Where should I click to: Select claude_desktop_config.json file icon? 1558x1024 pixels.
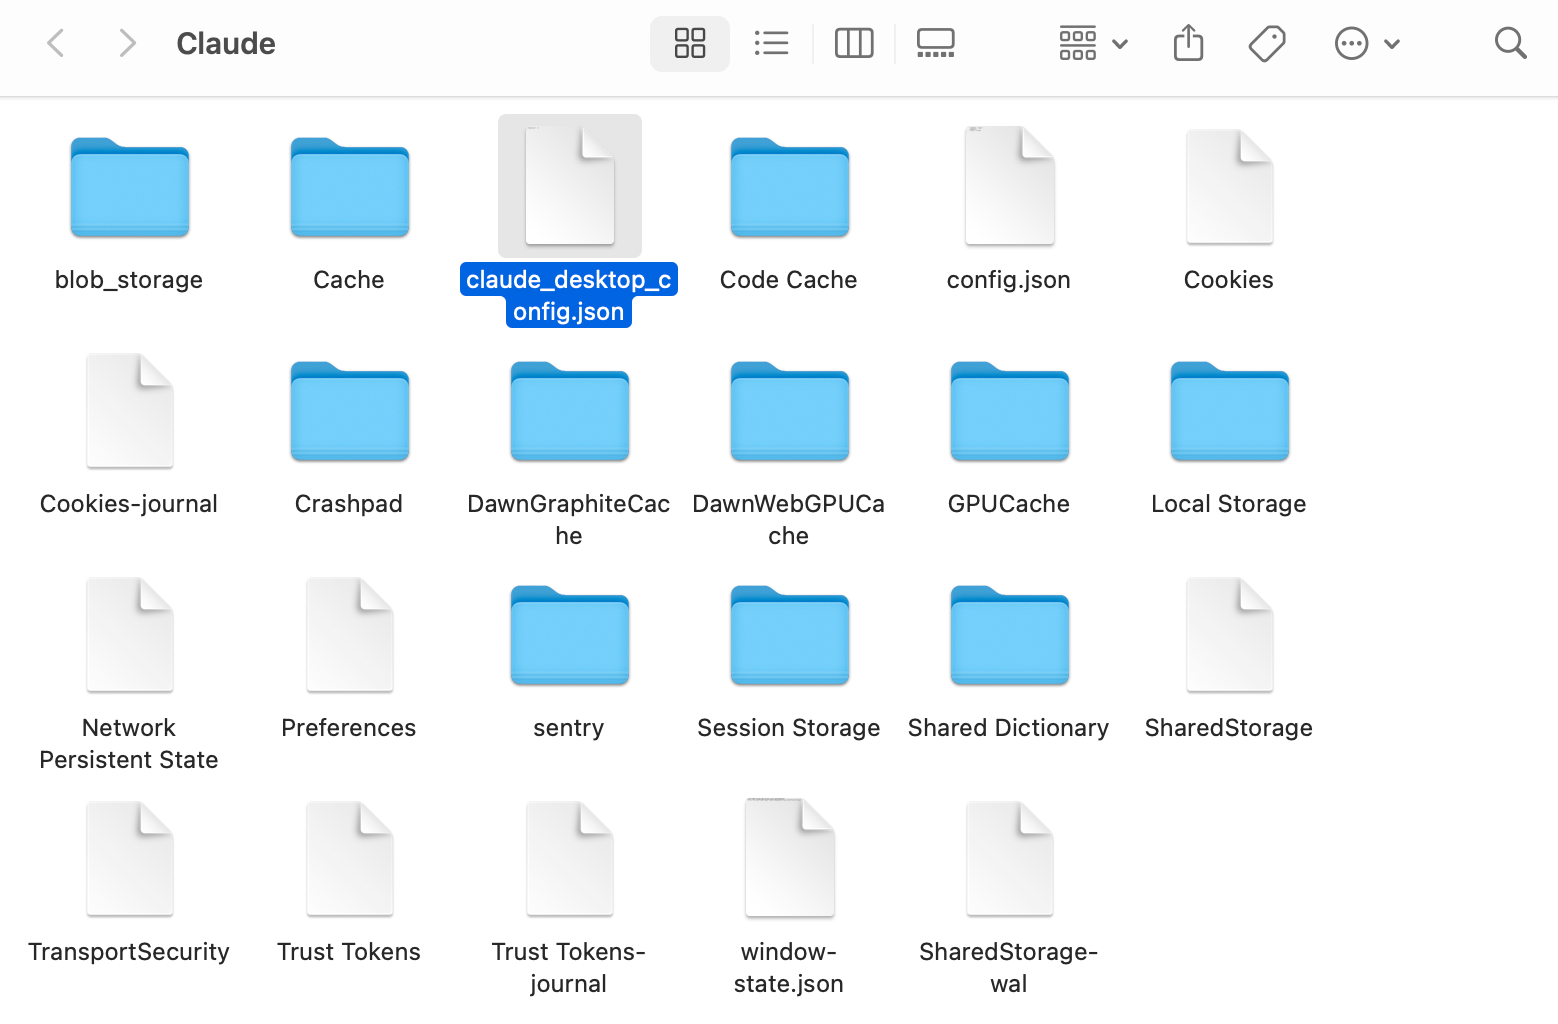click(570, 186)
